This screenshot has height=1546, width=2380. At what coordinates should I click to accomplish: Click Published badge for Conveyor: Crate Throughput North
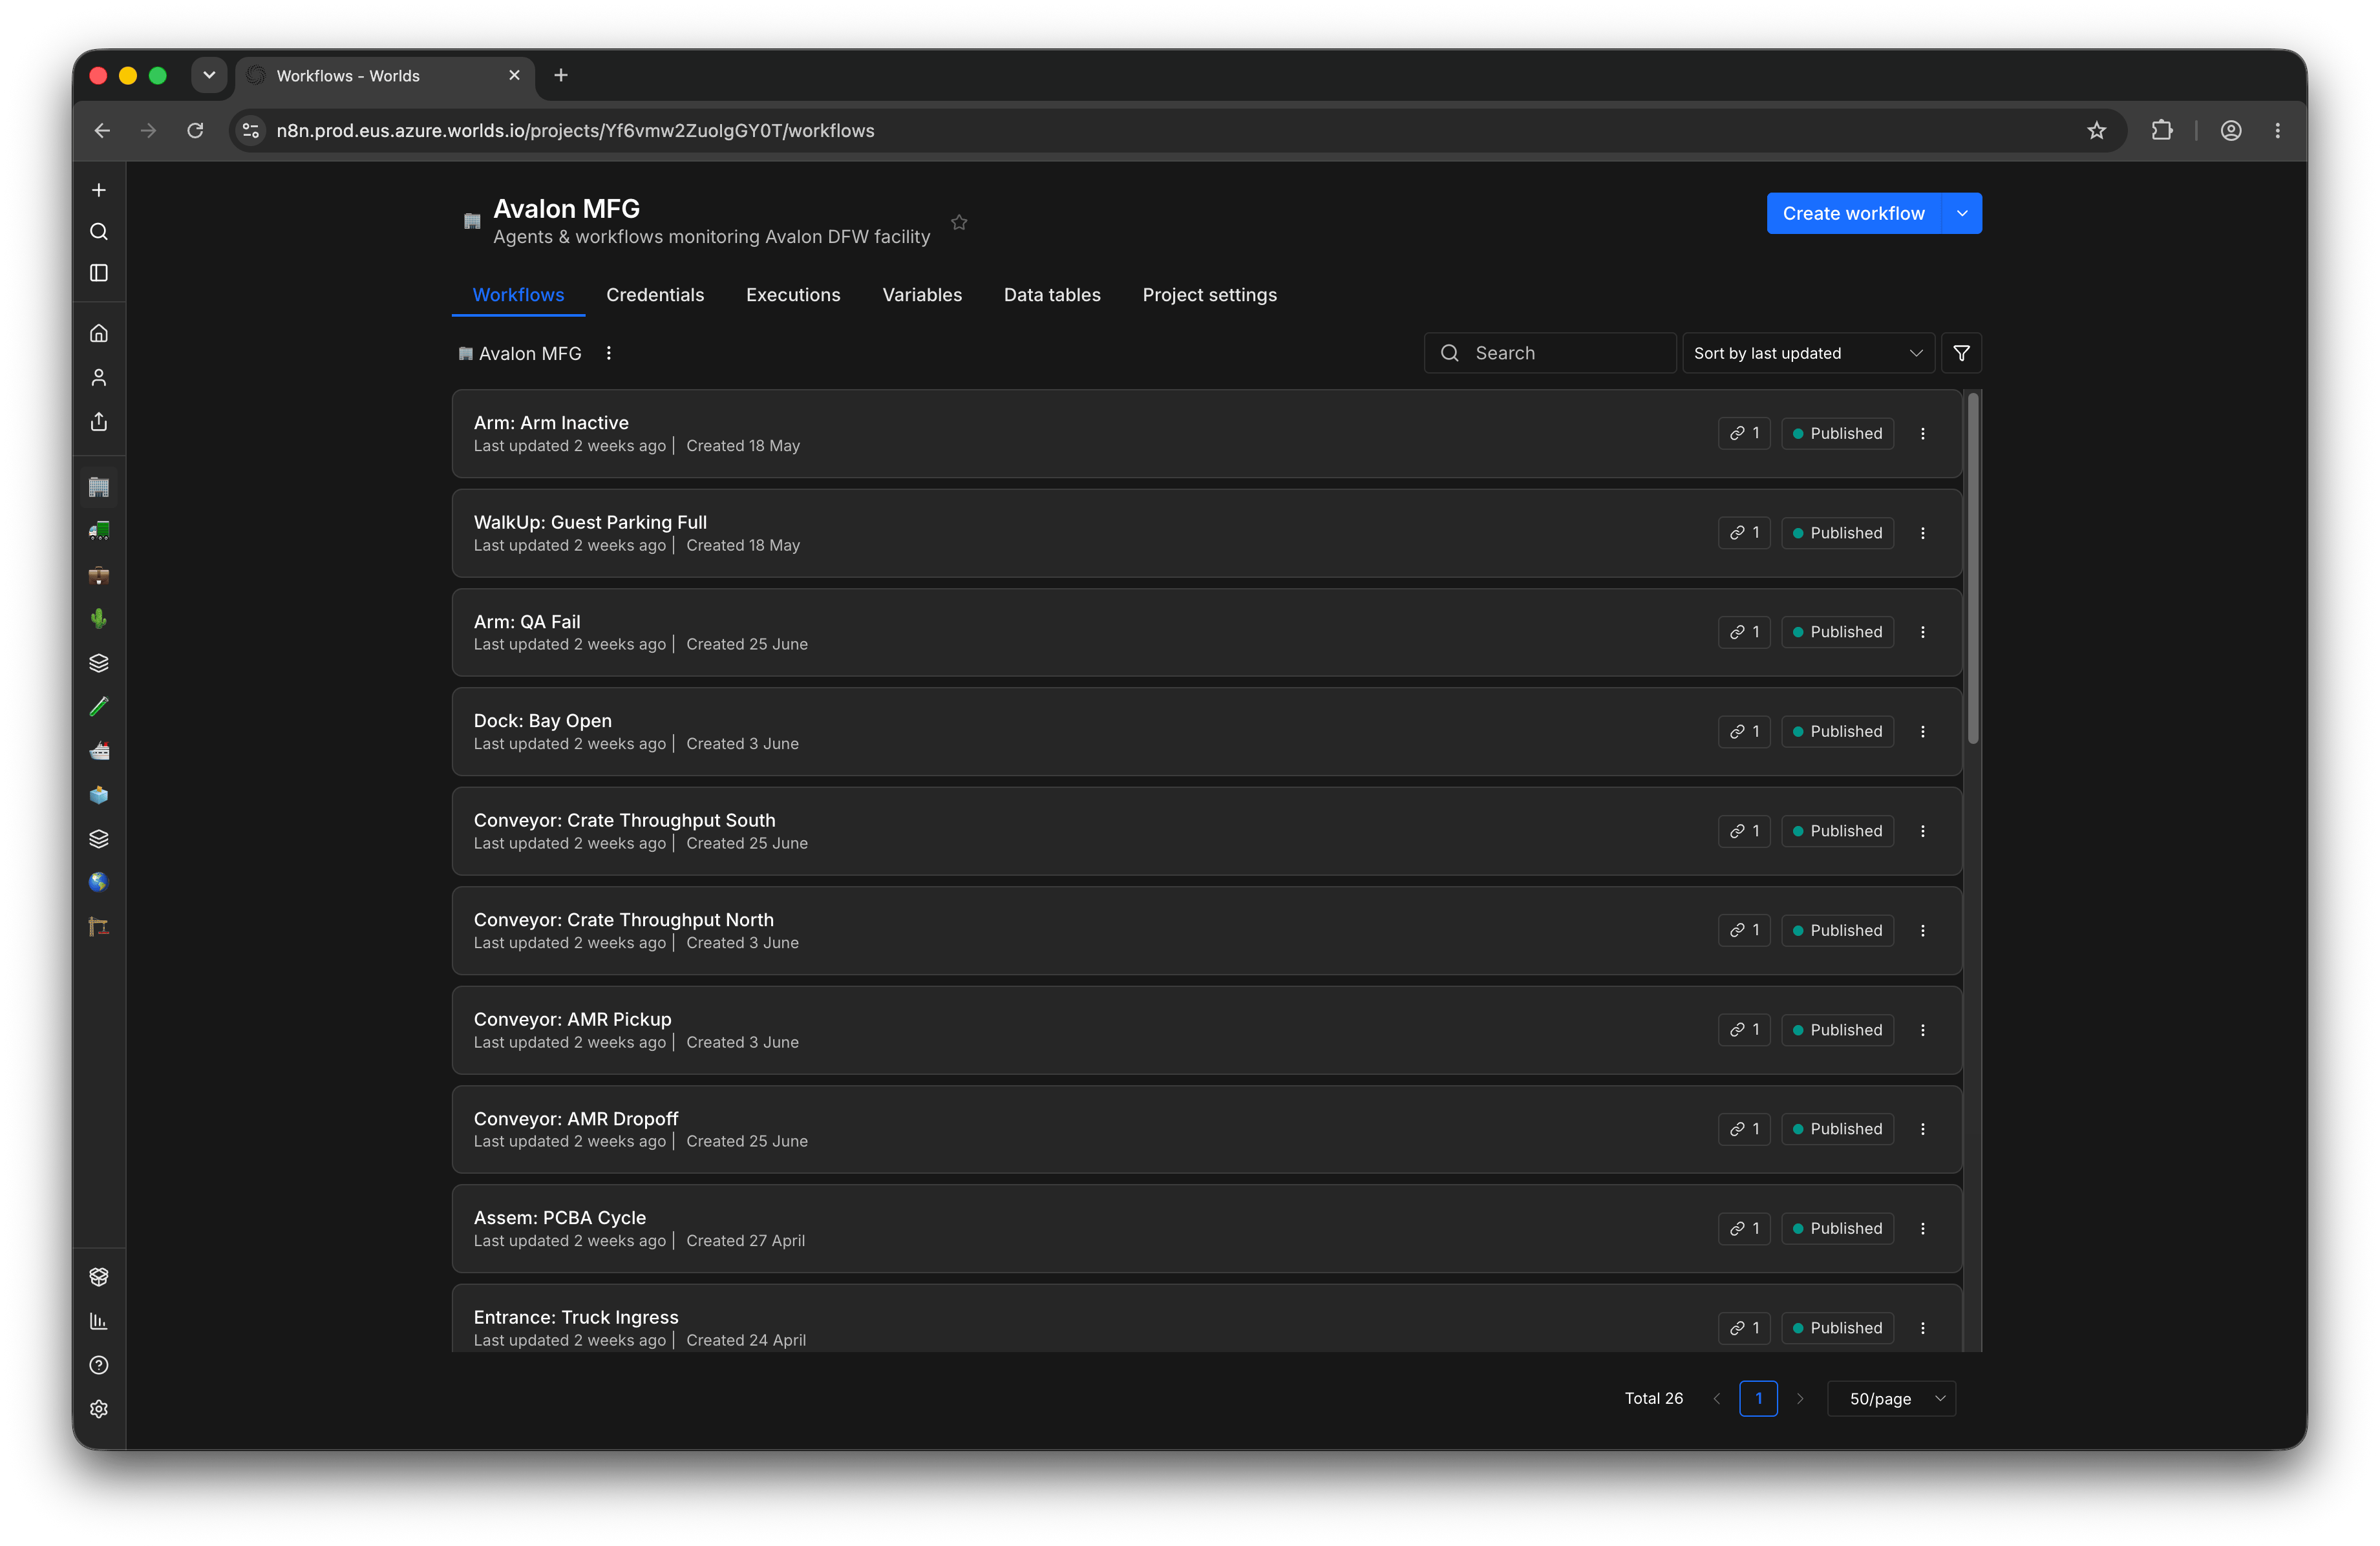(1837, 931)
